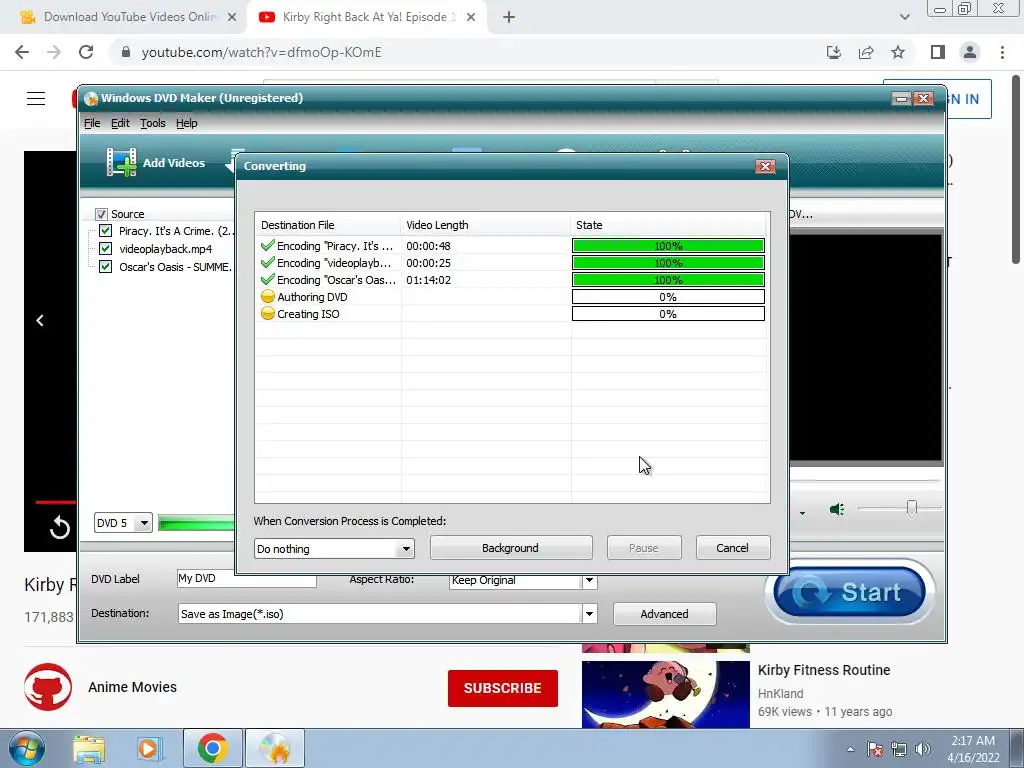The height and width of the screenshot is (768, 1024).
Task: Open Chrome tab search chevron
Action: tap(904, 17)
